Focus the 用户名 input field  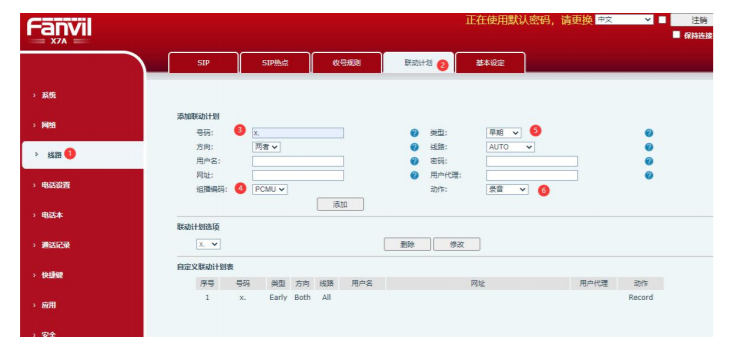coord(298,161)
